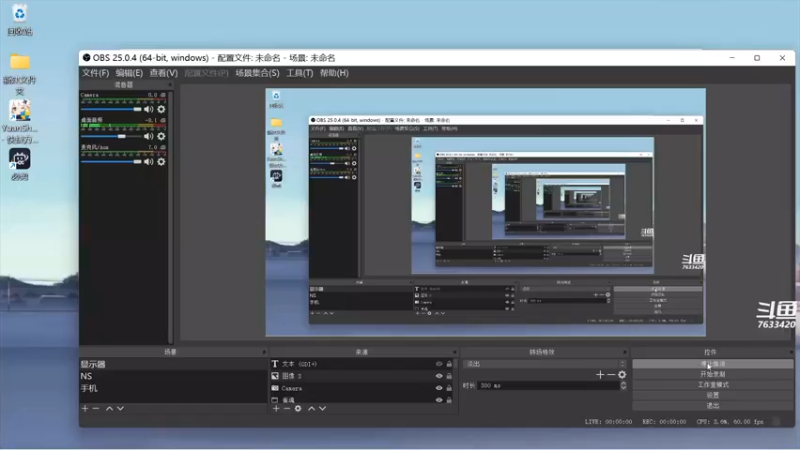Click the Camera volume slider
This screenshot has width=800, height=450.
pos(111,109)
